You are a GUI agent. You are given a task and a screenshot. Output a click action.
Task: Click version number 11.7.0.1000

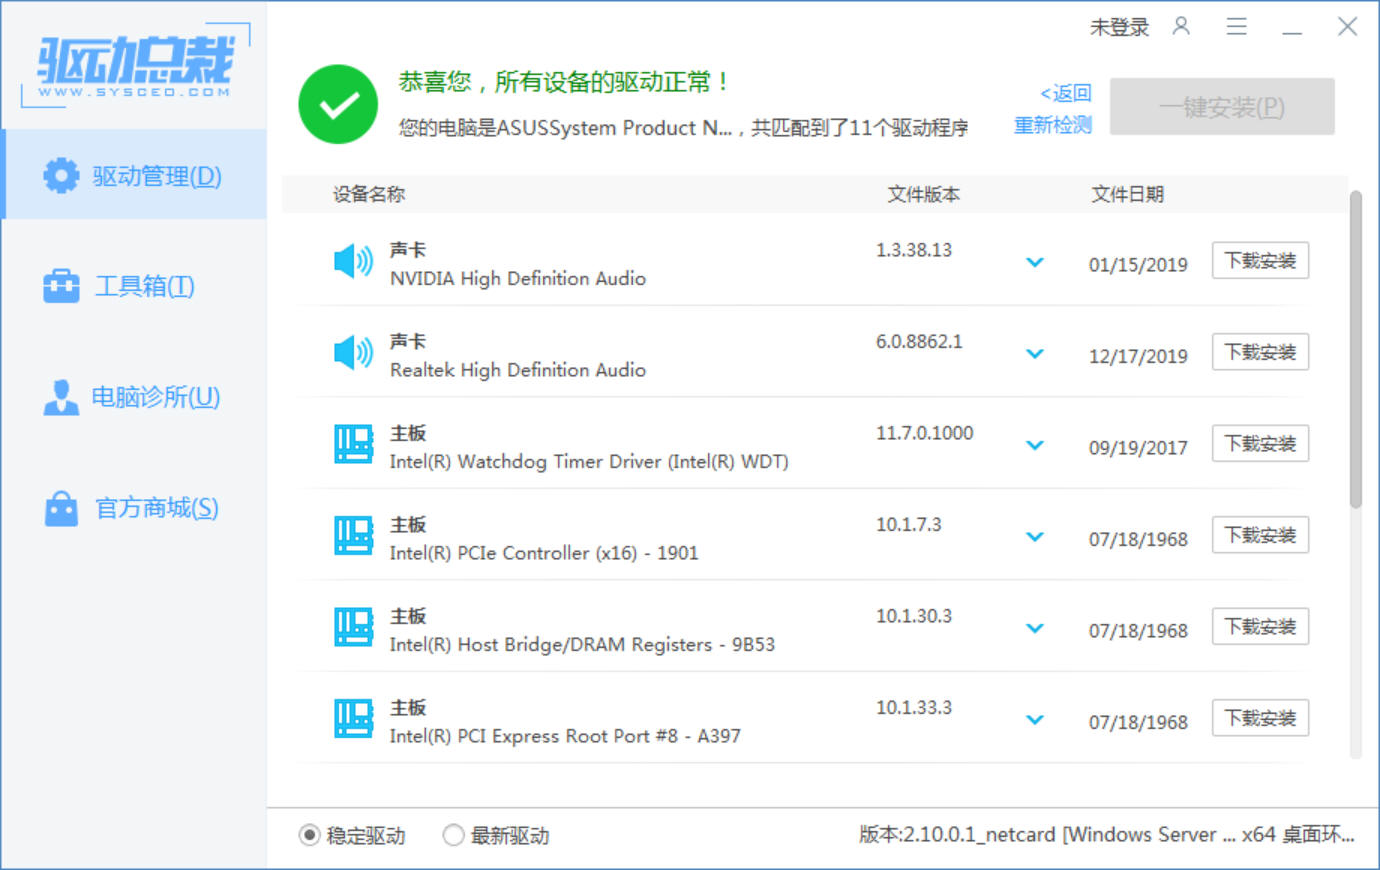(925, 433)
